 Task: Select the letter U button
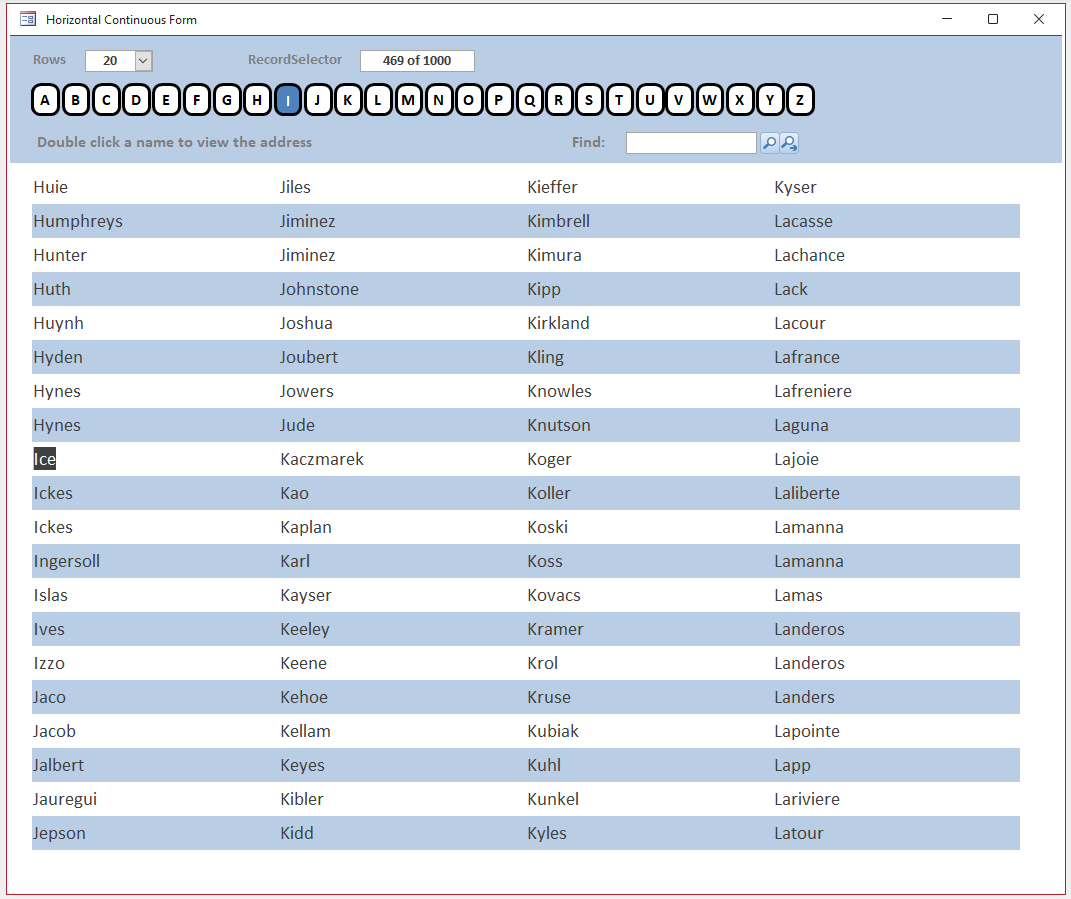[650, 100]
